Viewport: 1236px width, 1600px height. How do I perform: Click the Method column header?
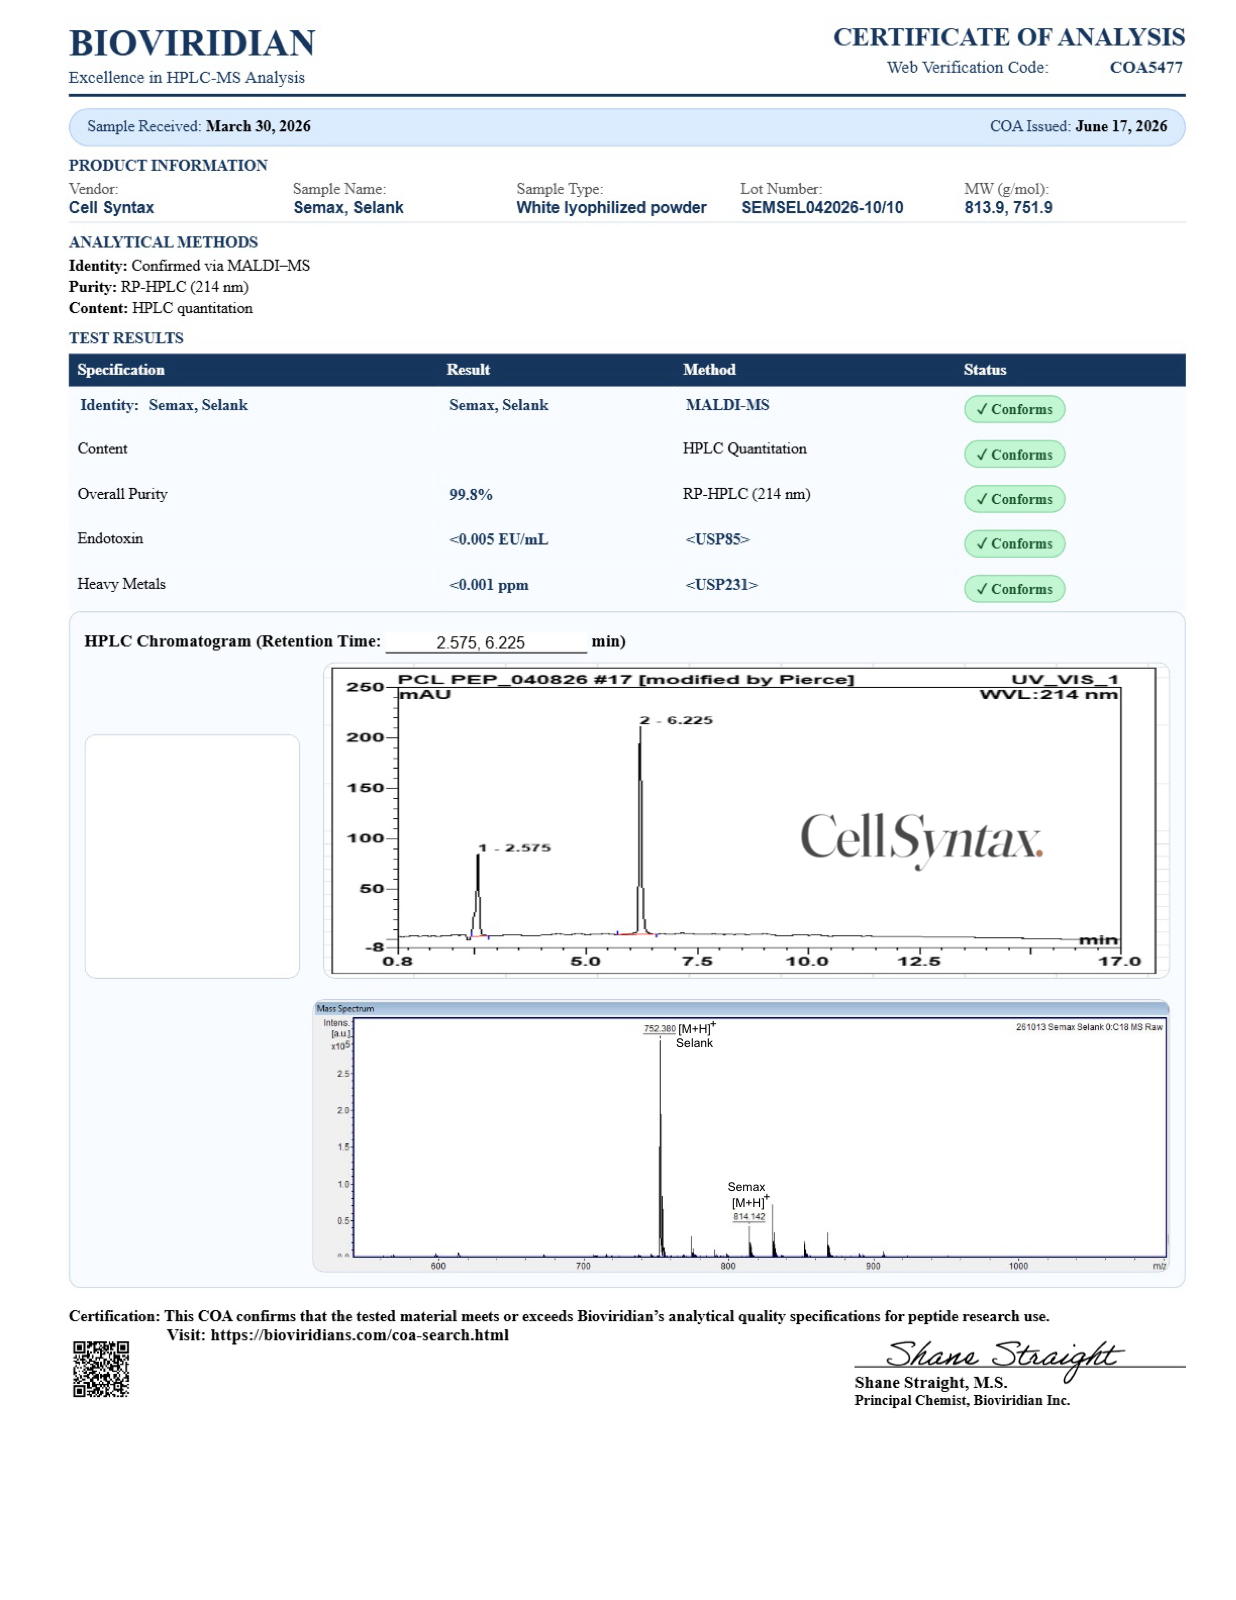pyautogui.click(x=709, y=370)
